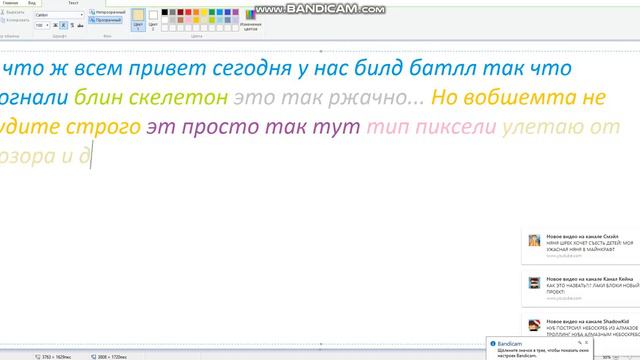
Task: Pick the bright red palette color
Action: tap(188, 12)
